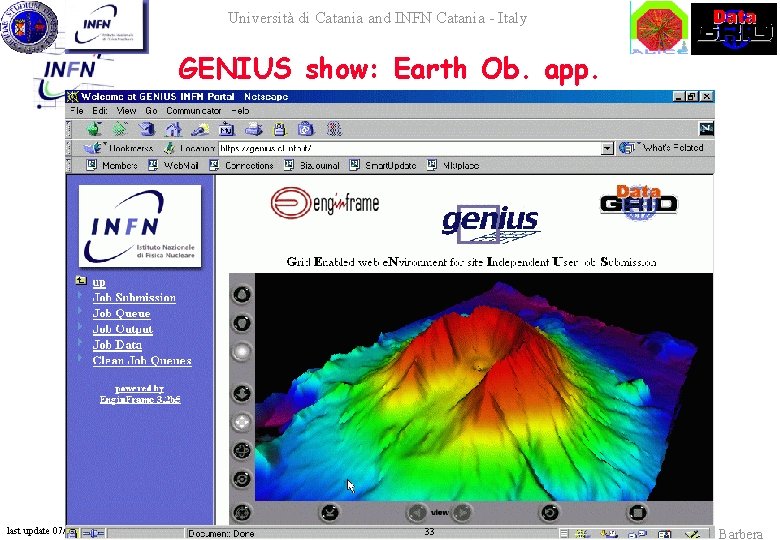Go to next viewpoint right of view label
Screen dimensions: 780x540
462,512
